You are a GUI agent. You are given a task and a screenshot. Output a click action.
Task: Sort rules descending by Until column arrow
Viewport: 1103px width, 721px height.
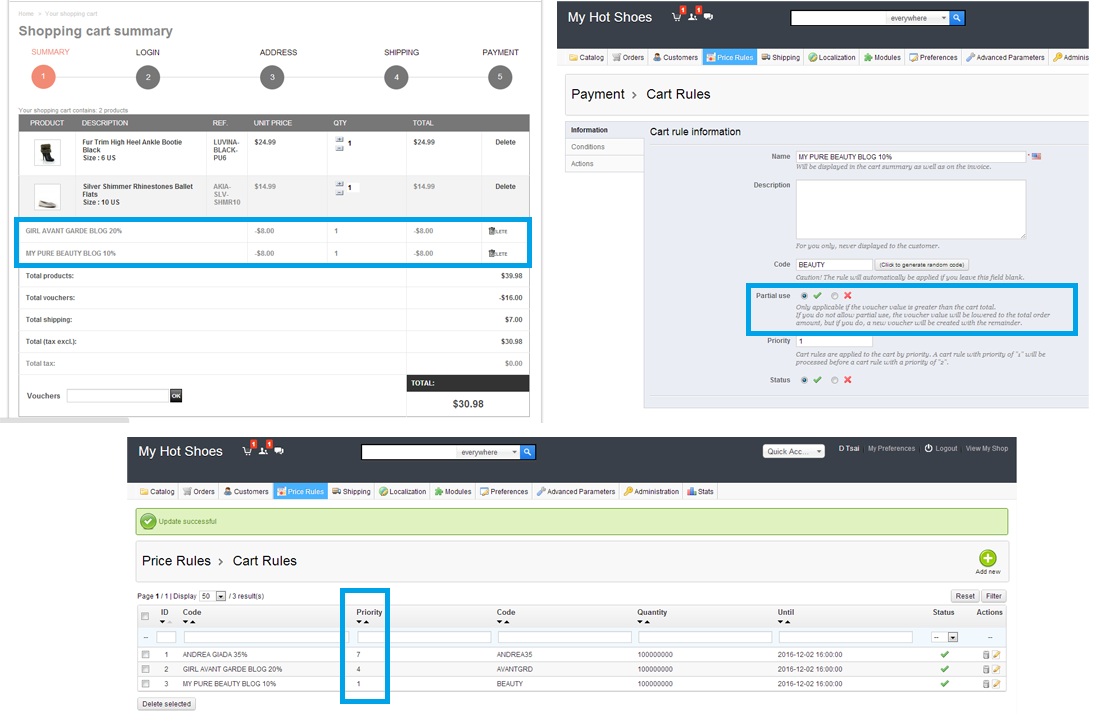(781, 622)
